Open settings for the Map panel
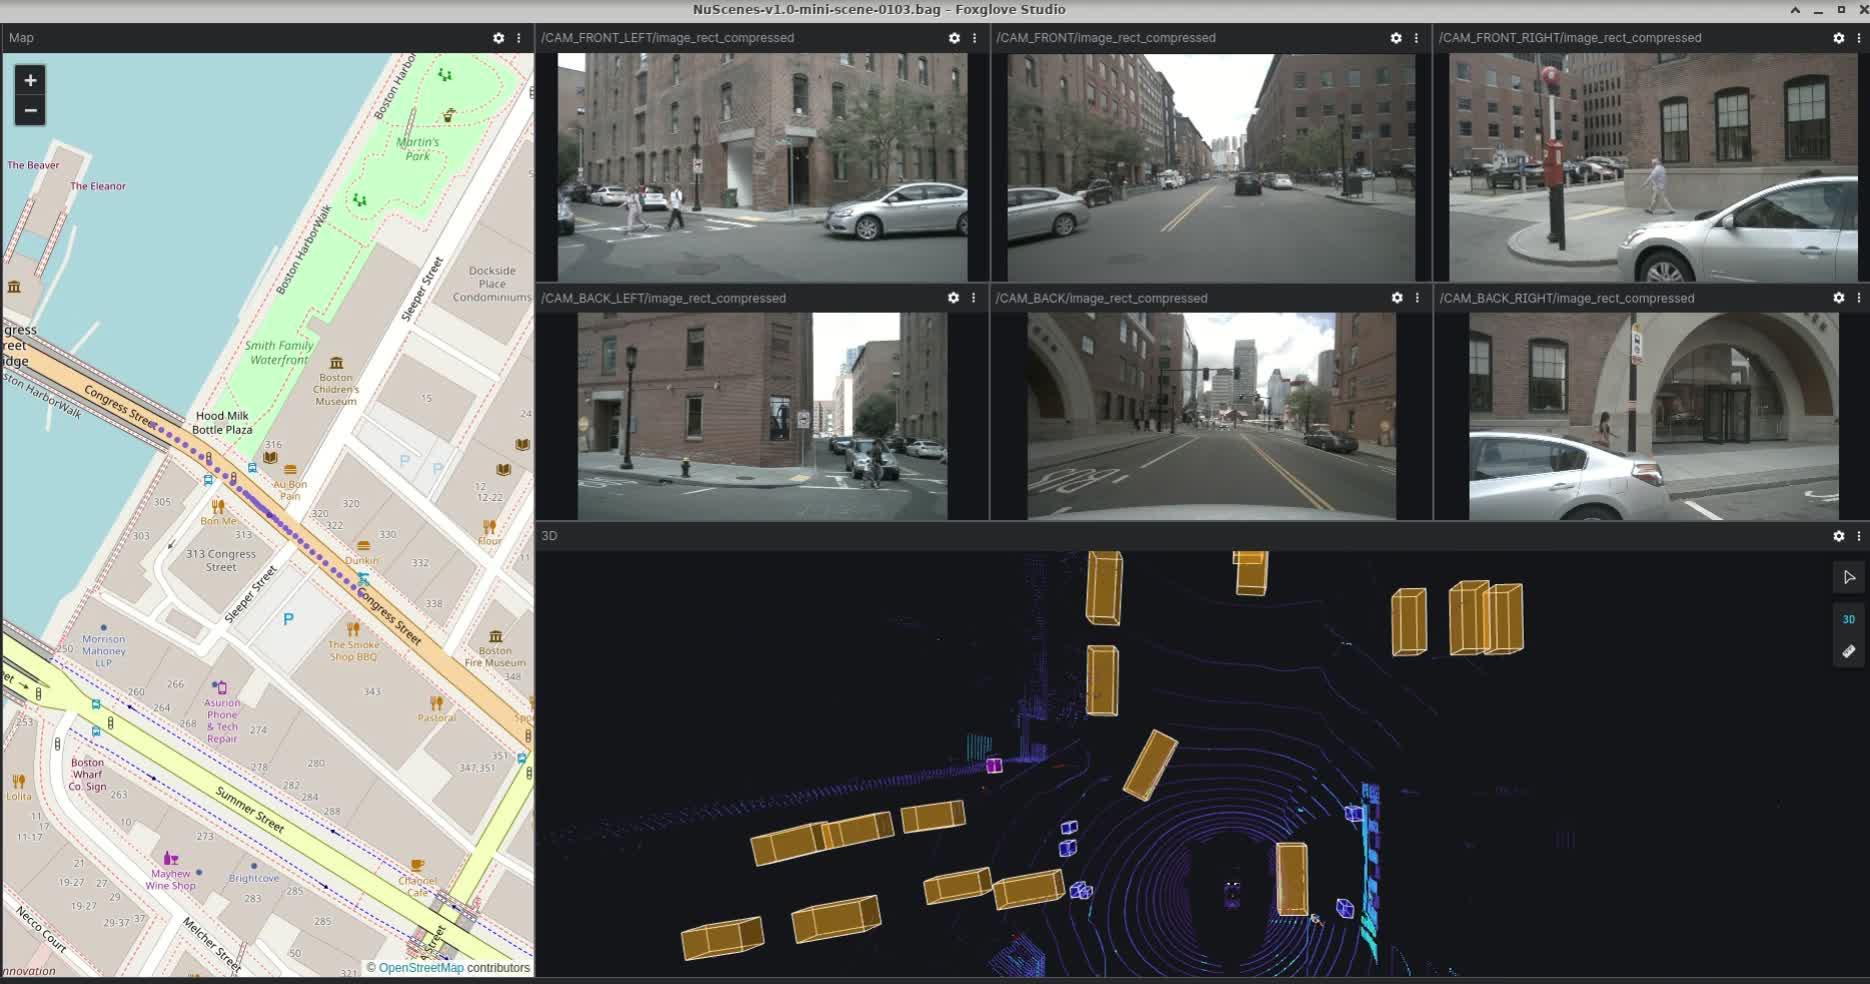The height and width of the screenshot is (984, 1870). (x=499, y=38)
